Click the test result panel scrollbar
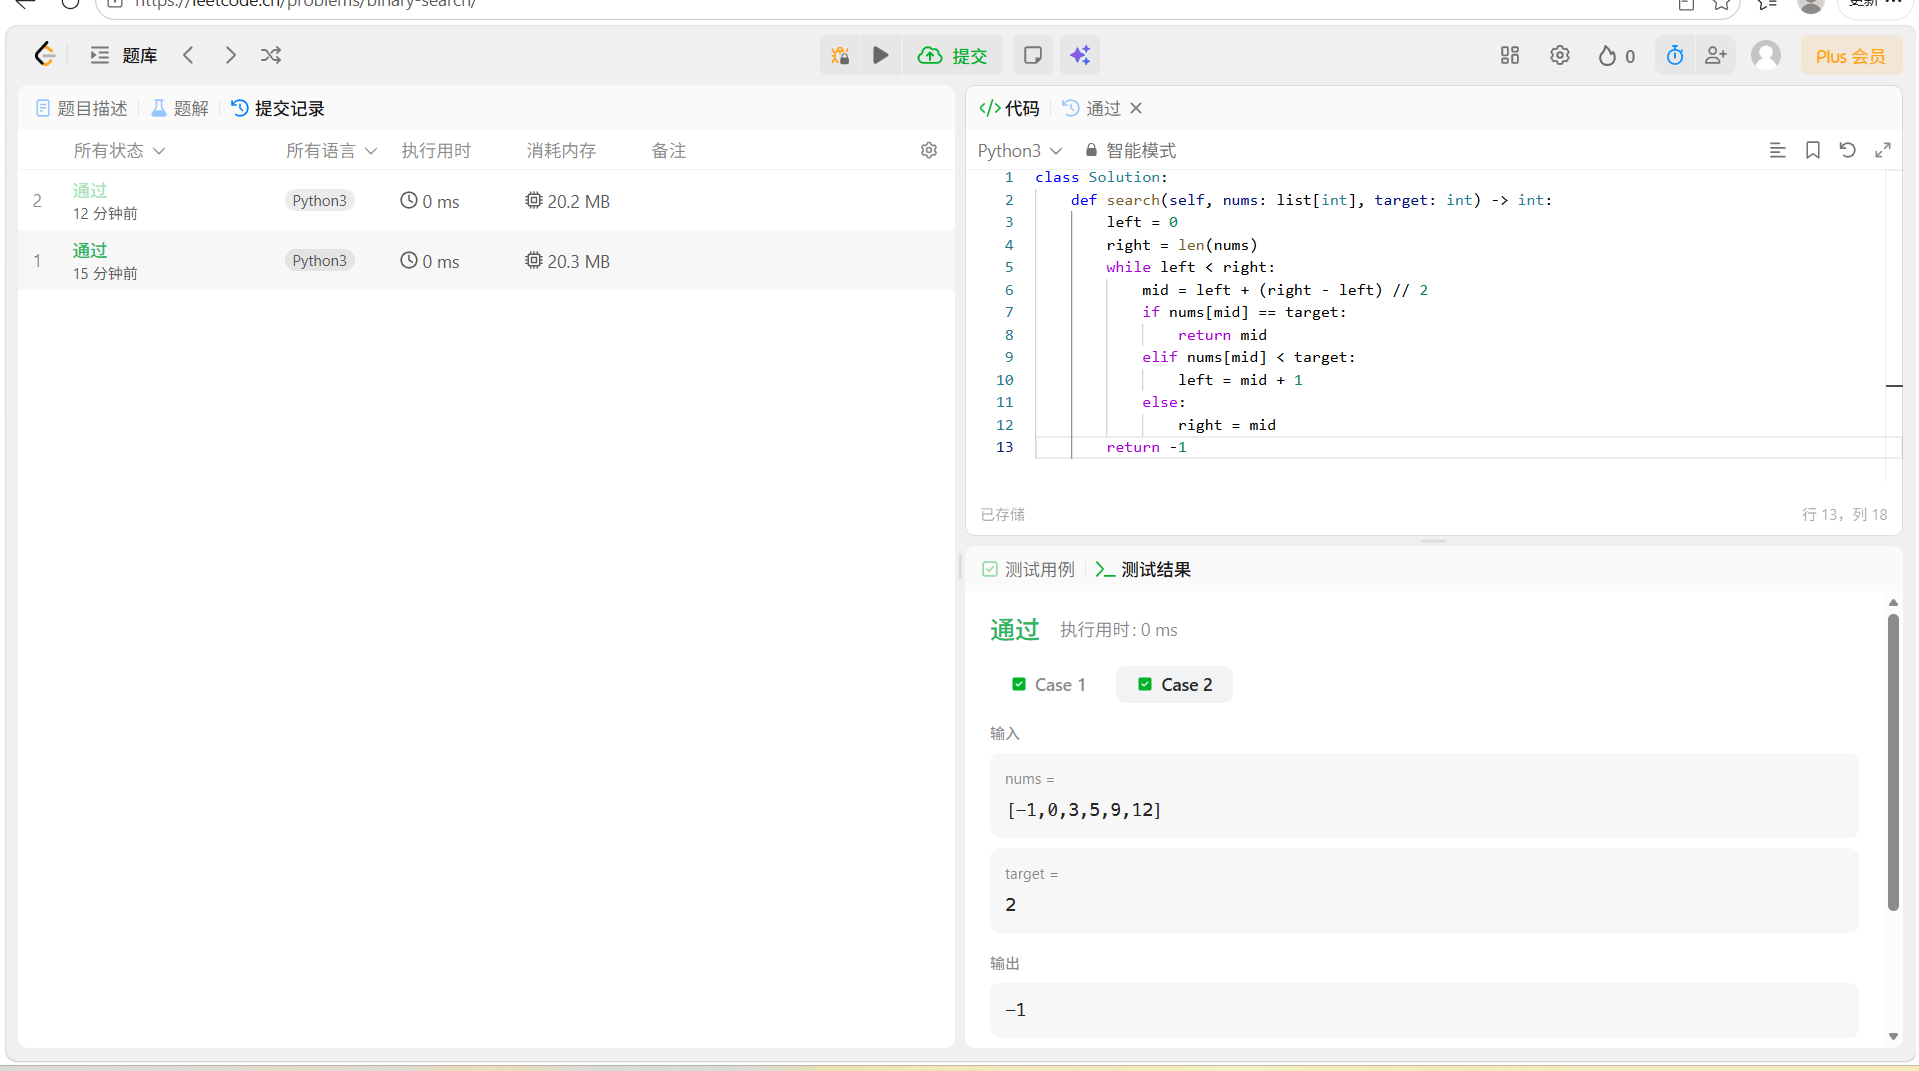Screen dimensions: 1919x1071 point(1893,763)
